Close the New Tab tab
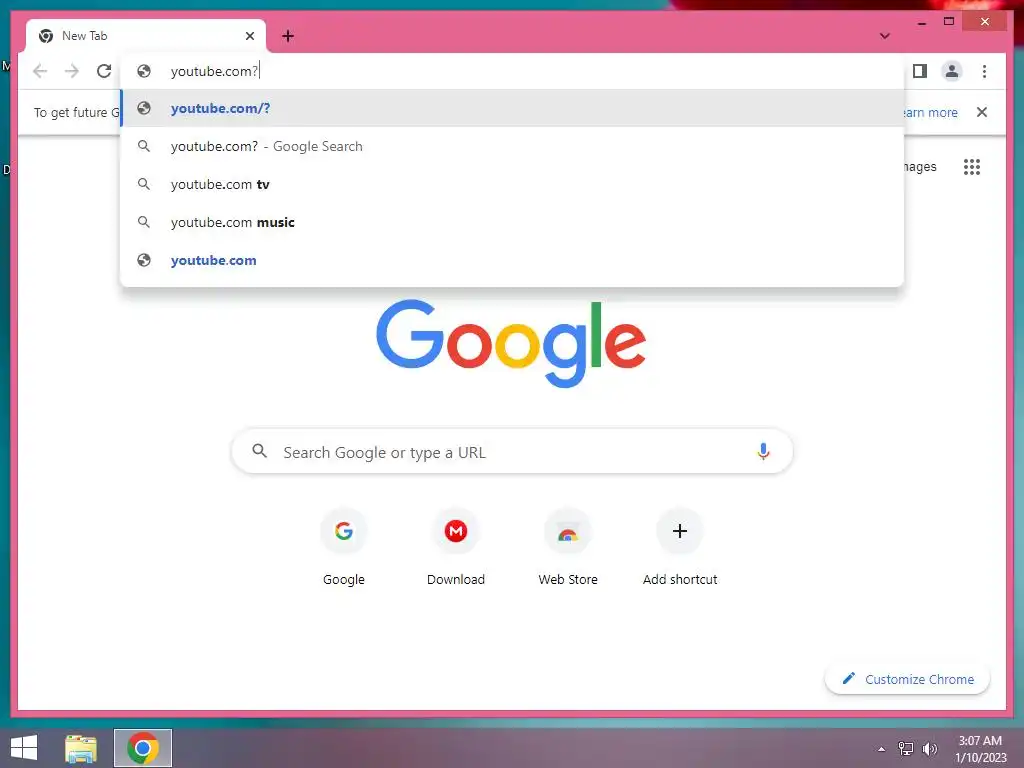Viewport: 1024px width, 768px height. coord(249,36)
